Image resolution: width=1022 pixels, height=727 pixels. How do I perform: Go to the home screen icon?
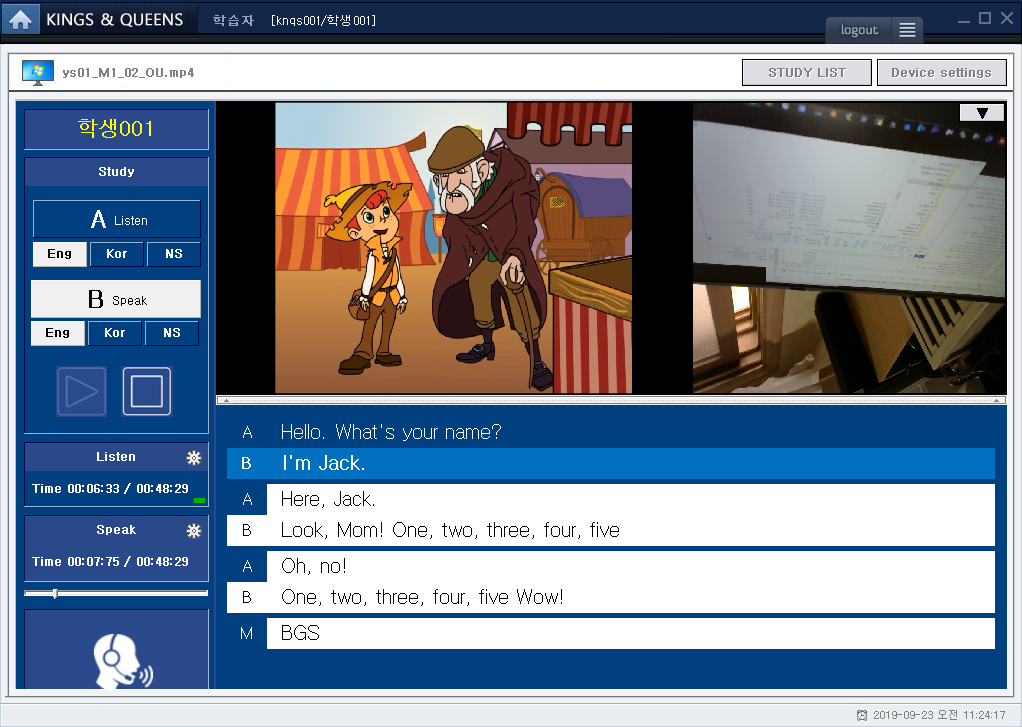(x=20, y=19)
